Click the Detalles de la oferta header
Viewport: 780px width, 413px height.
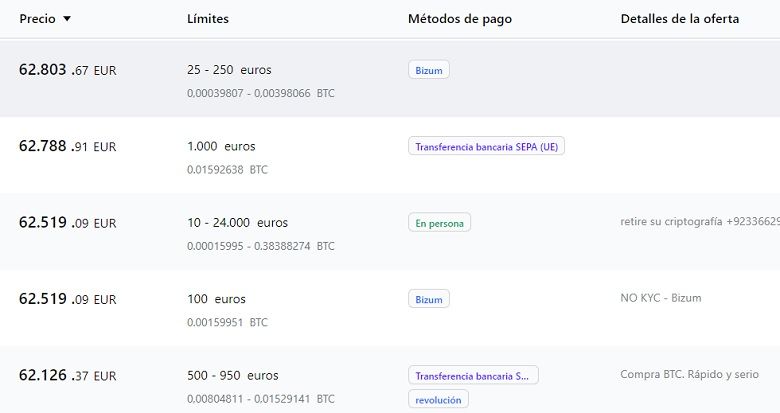[x=680, y=19]
